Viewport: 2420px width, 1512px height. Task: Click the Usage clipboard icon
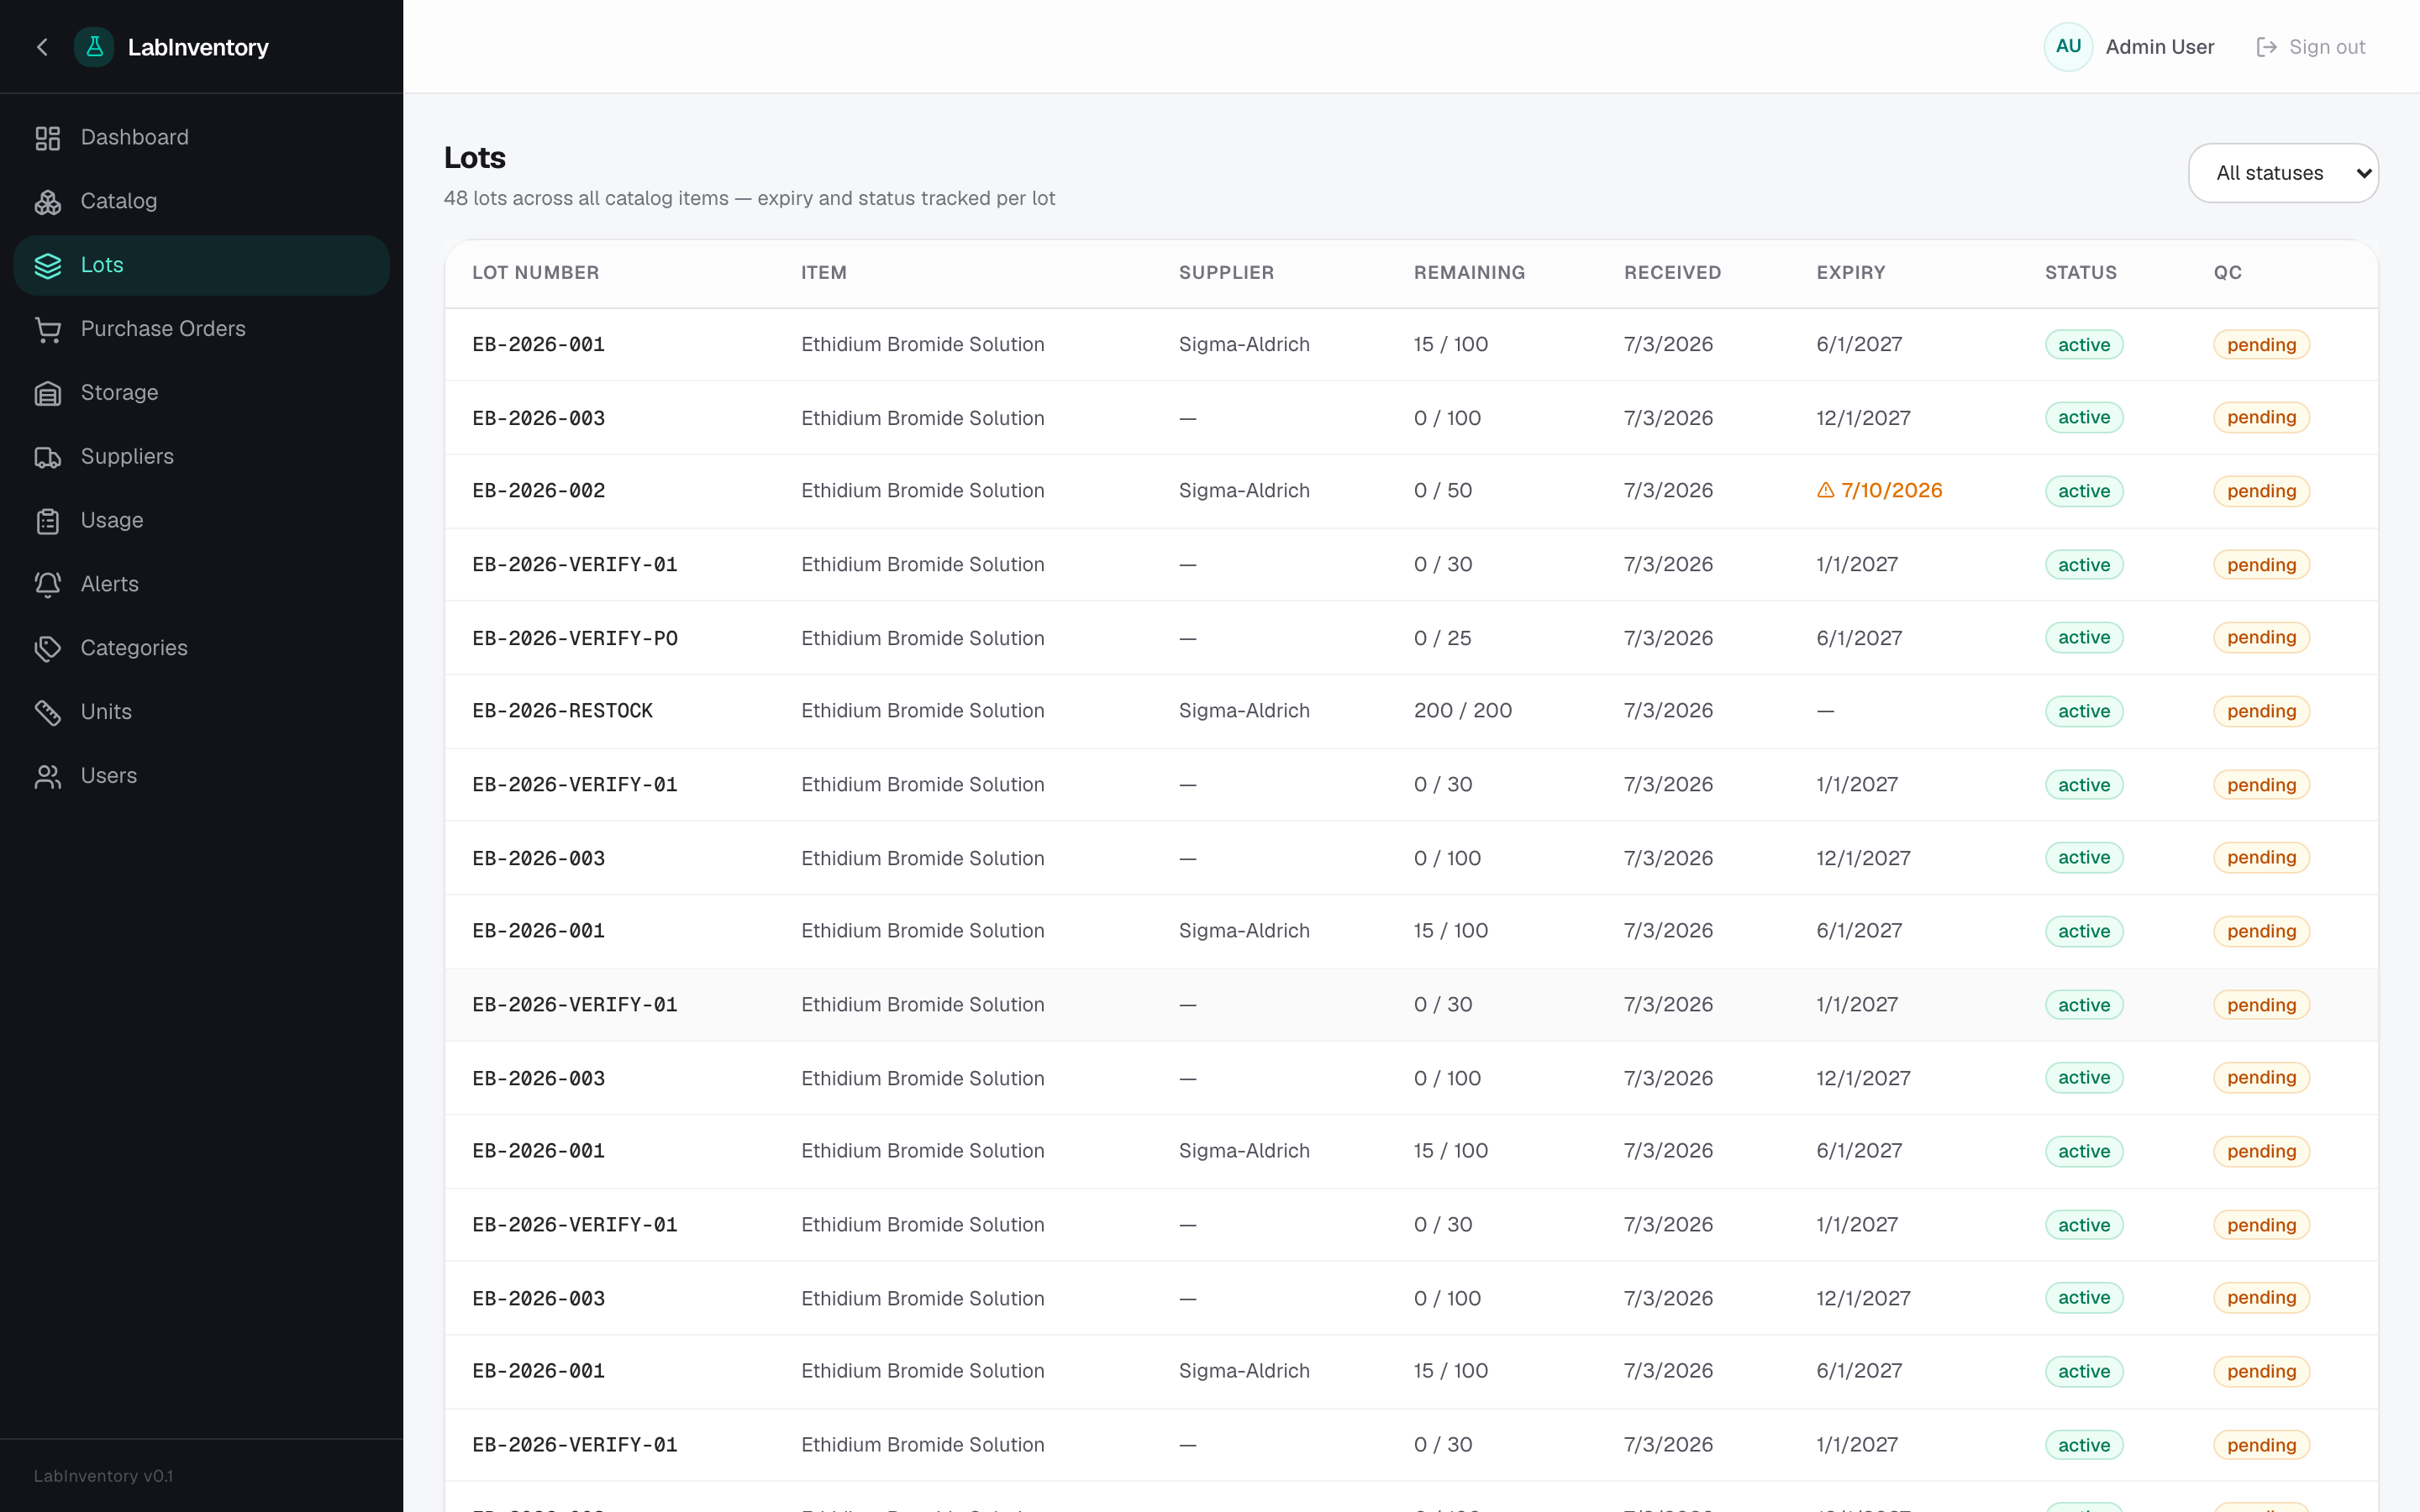[48, 522]
